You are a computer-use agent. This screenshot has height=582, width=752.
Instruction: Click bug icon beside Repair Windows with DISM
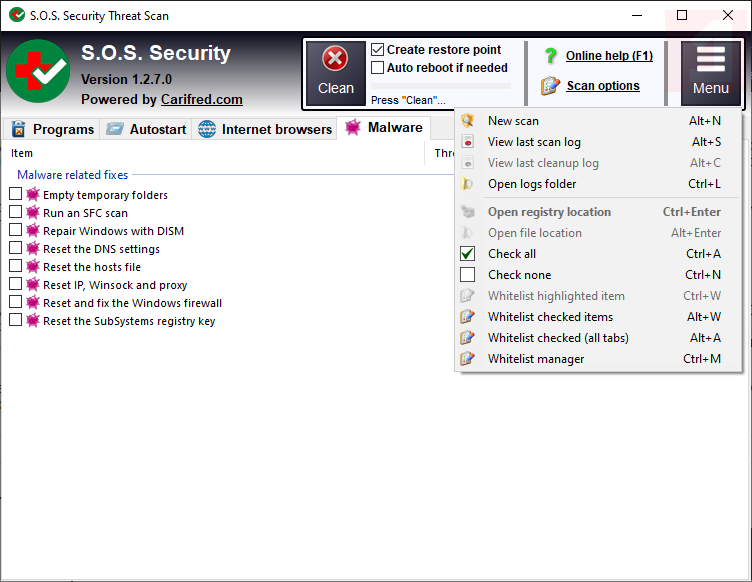pyautogui.click(x=33, y=230)
